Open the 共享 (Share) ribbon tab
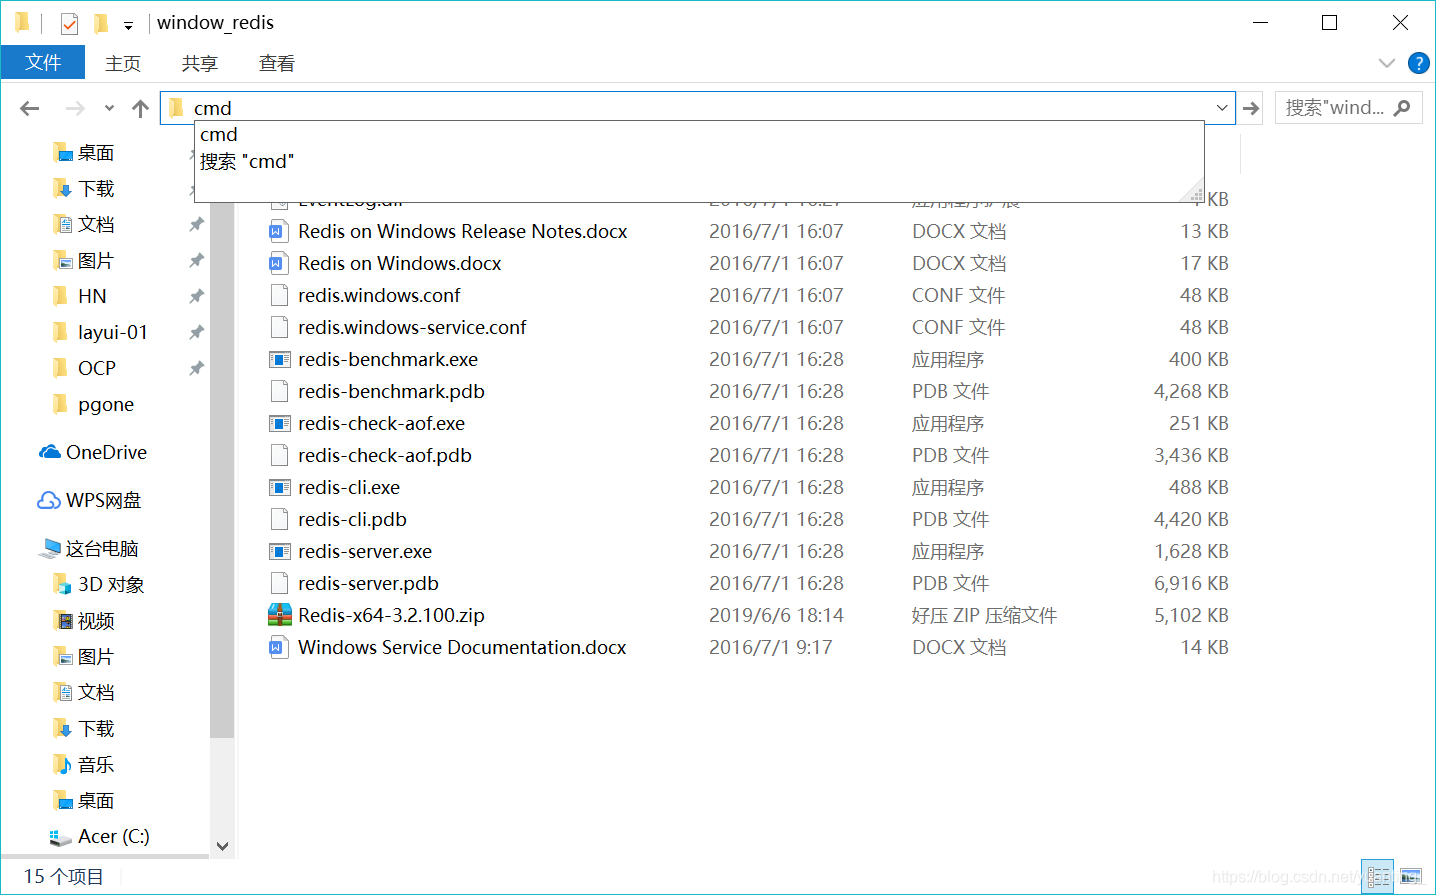This screenshot has height=895, width=1436. 200,63
